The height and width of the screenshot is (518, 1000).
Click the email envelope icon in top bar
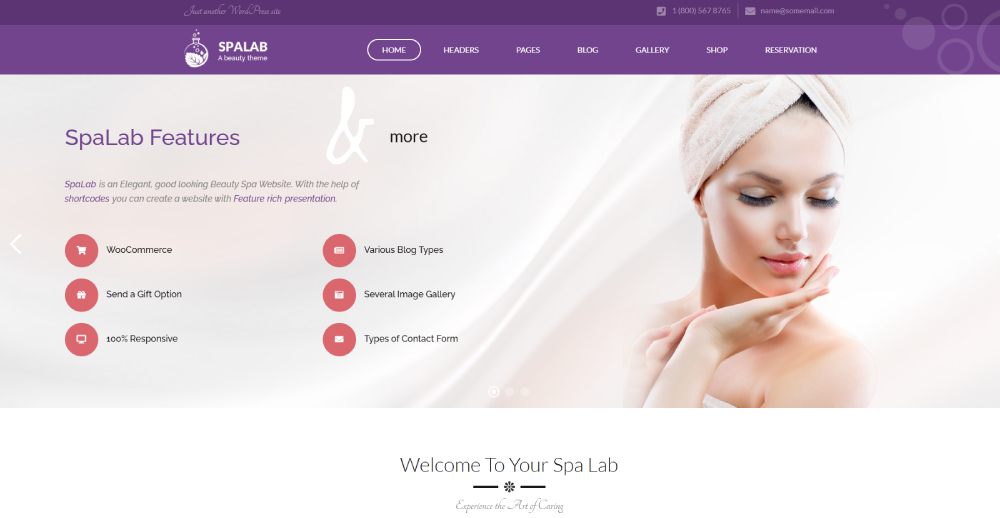click(750, 11)
